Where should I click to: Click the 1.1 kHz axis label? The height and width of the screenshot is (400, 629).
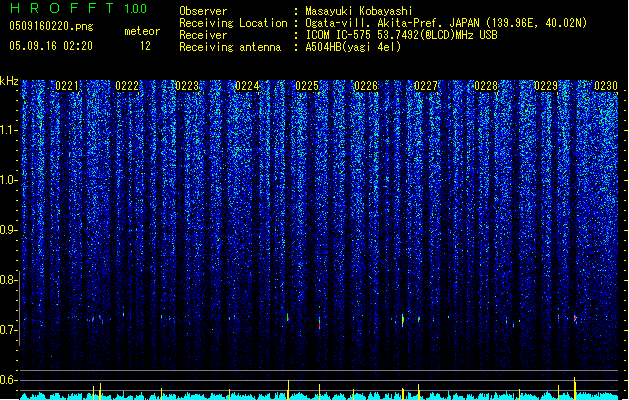9,130
